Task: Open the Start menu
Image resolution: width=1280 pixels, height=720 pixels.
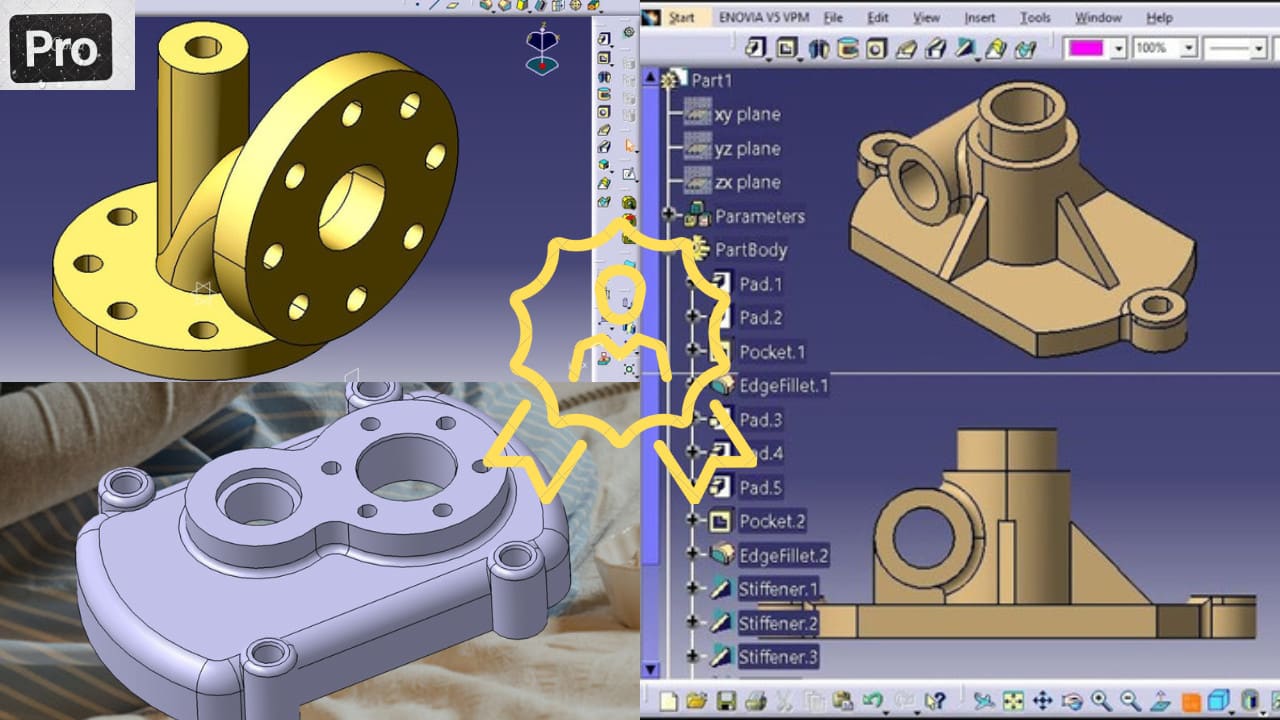Action: [x=681, y=18]
